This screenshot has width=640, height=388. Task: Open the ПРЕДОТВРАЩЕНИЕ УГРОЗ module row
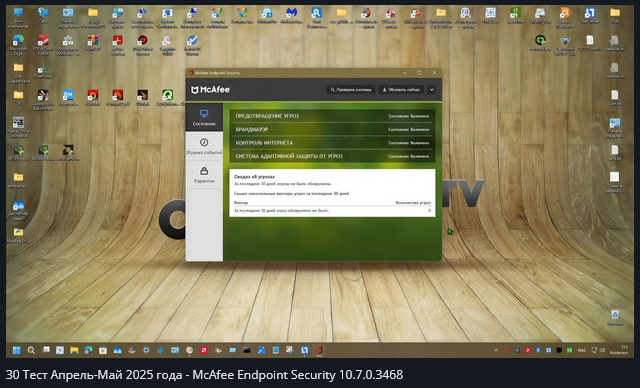[332, 116]
